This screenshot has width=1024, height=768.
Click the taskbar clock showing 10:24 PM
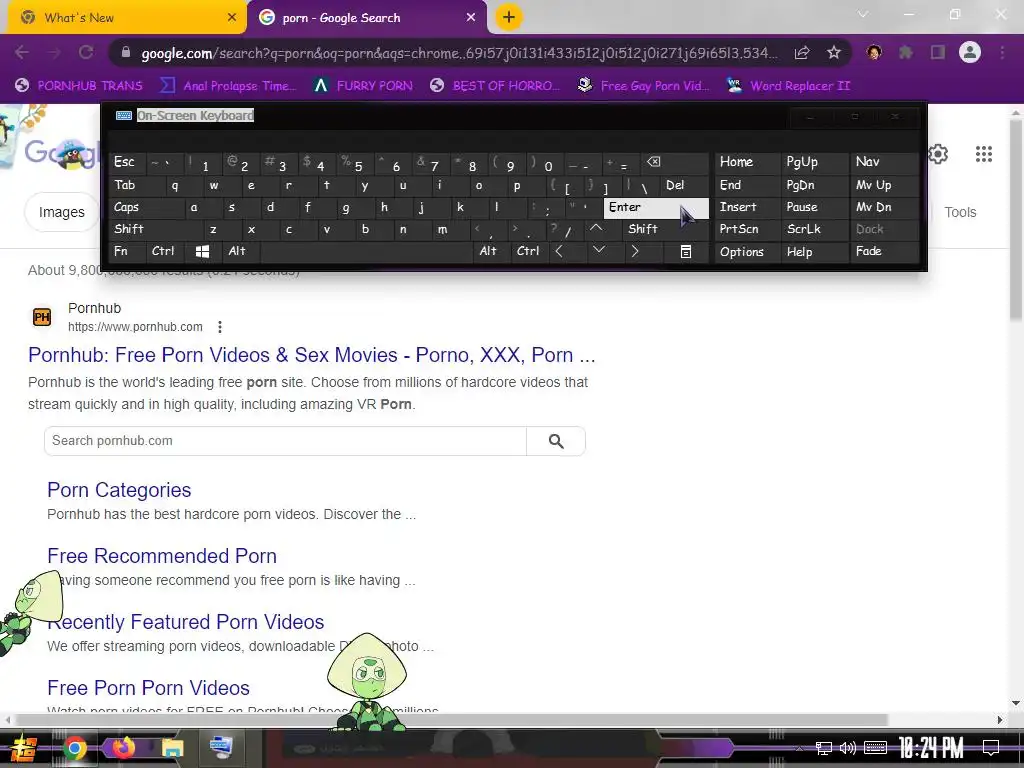[931, 748]
